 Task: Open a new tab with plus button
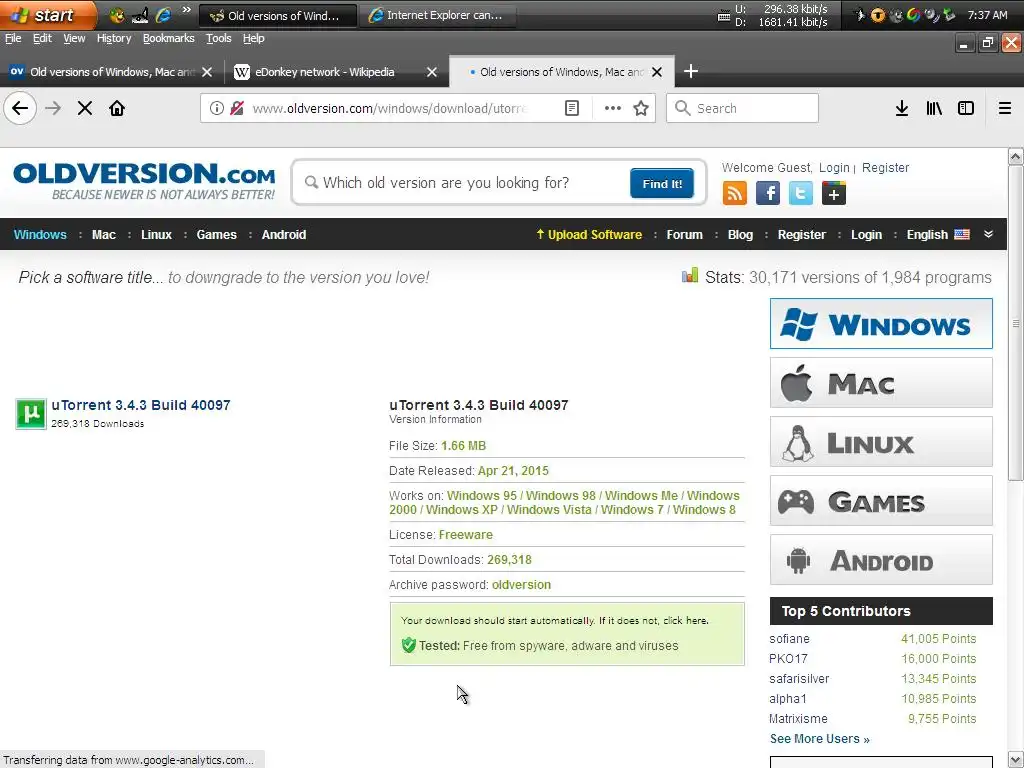691,71
